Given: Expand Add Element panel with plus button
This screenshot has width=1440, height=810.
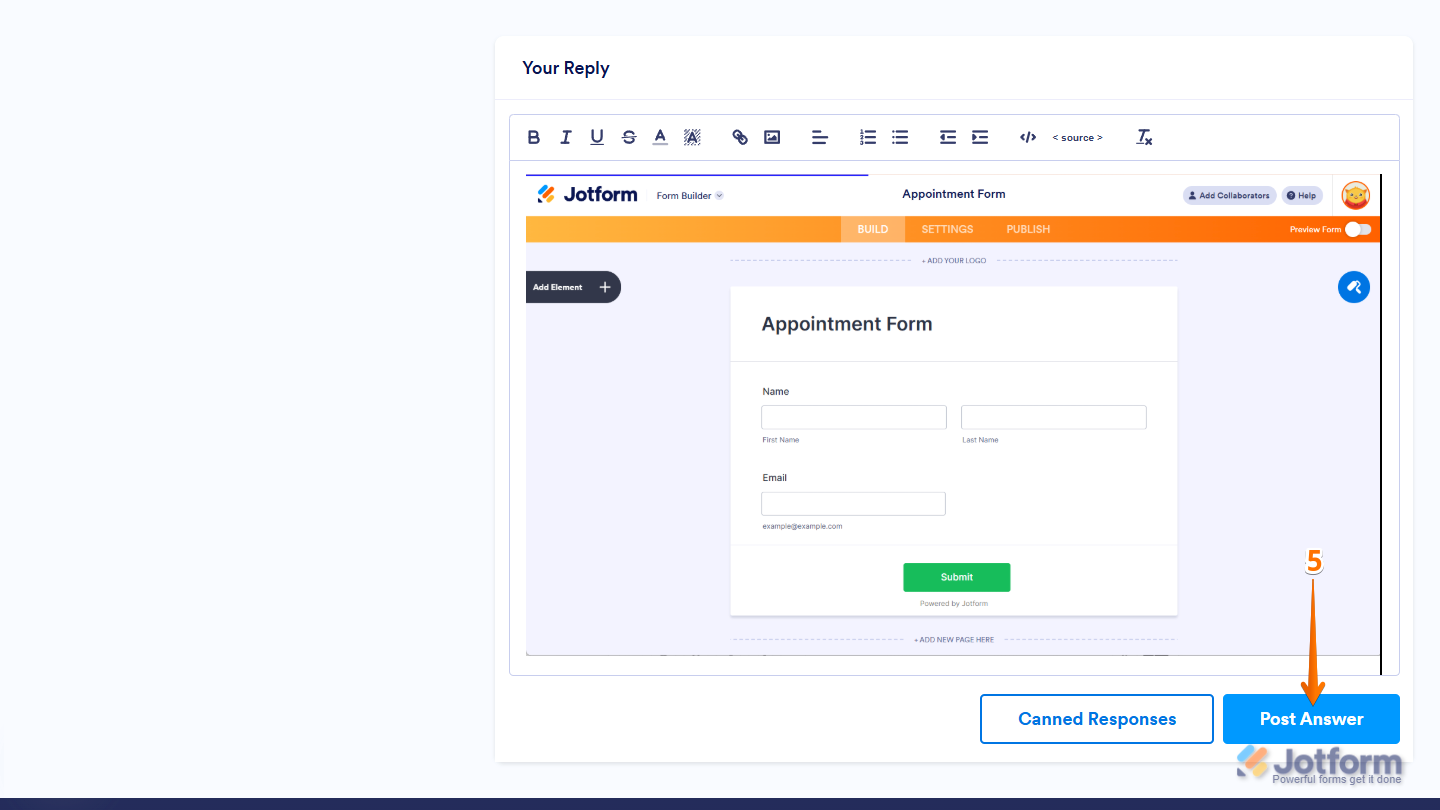Looking at the screenshot, I should tap(604, 287).
